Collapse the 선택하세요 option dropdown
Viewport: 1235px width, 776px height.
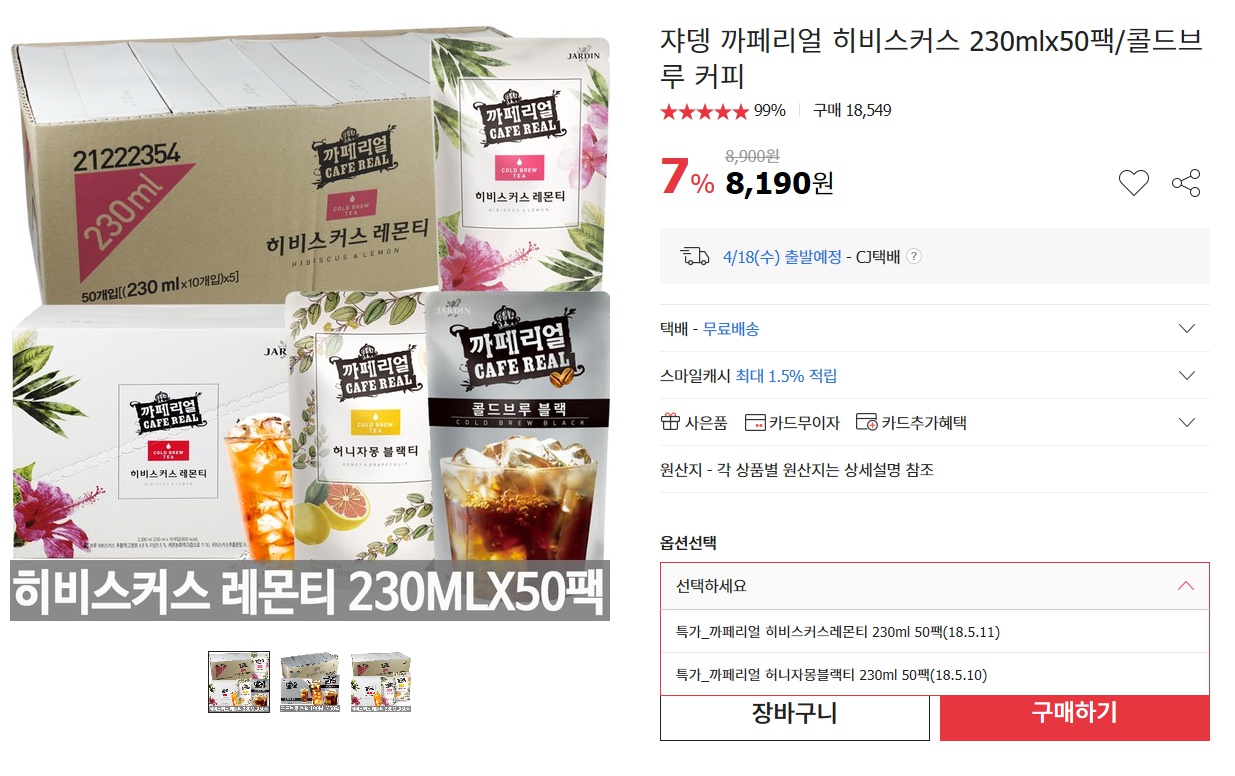pyautogui.click(x=935, y=586)
